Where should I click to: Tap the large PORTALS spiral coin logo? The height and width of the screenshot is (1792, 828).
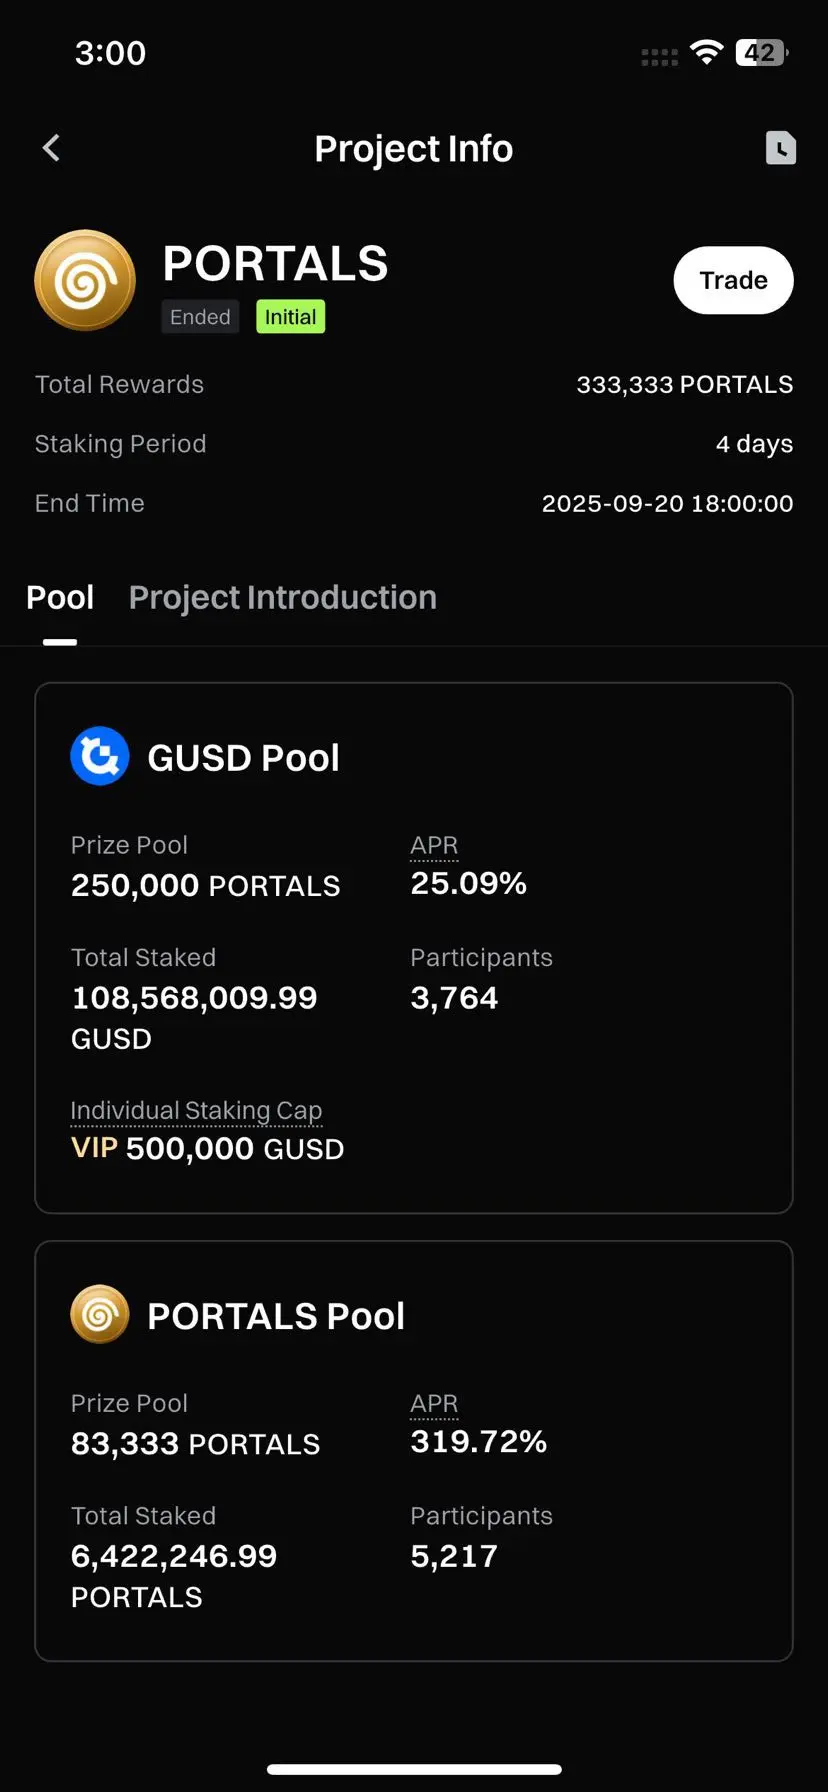pyautogui.click(x=85, y=281)
